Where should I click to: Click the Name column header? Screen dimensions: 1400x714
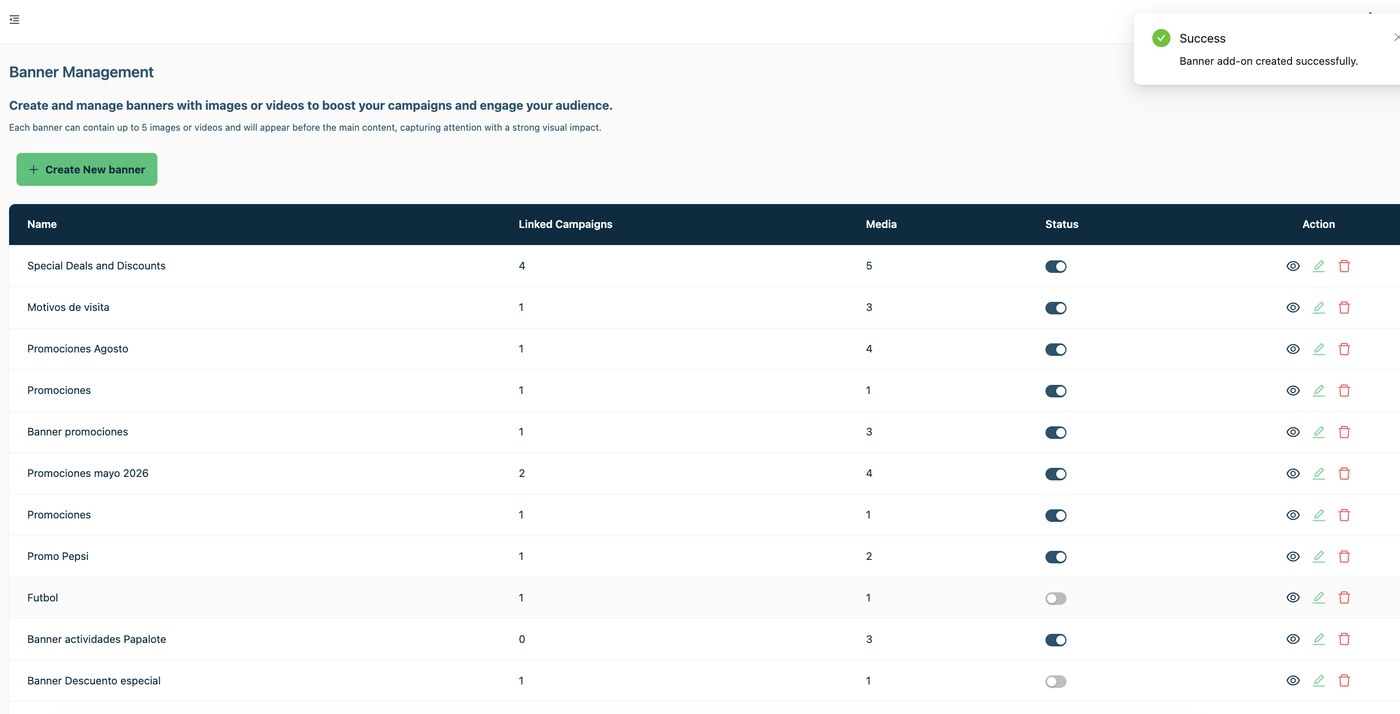coord(42,224)
